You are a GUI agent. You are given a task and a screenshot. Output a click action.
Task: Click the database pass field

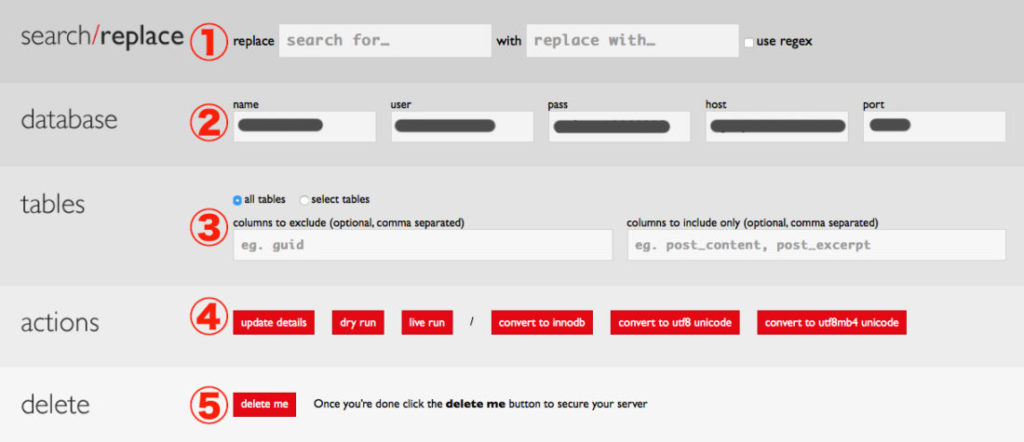point(619,126)
